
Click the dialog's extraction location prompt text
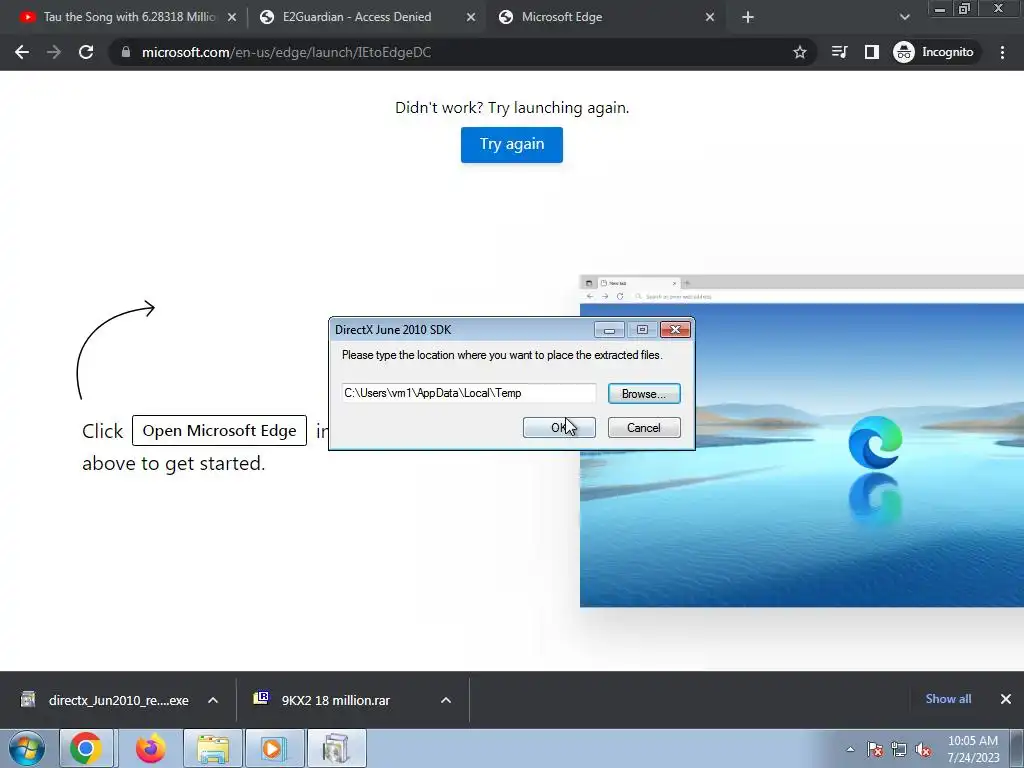[x=502, y=355]
